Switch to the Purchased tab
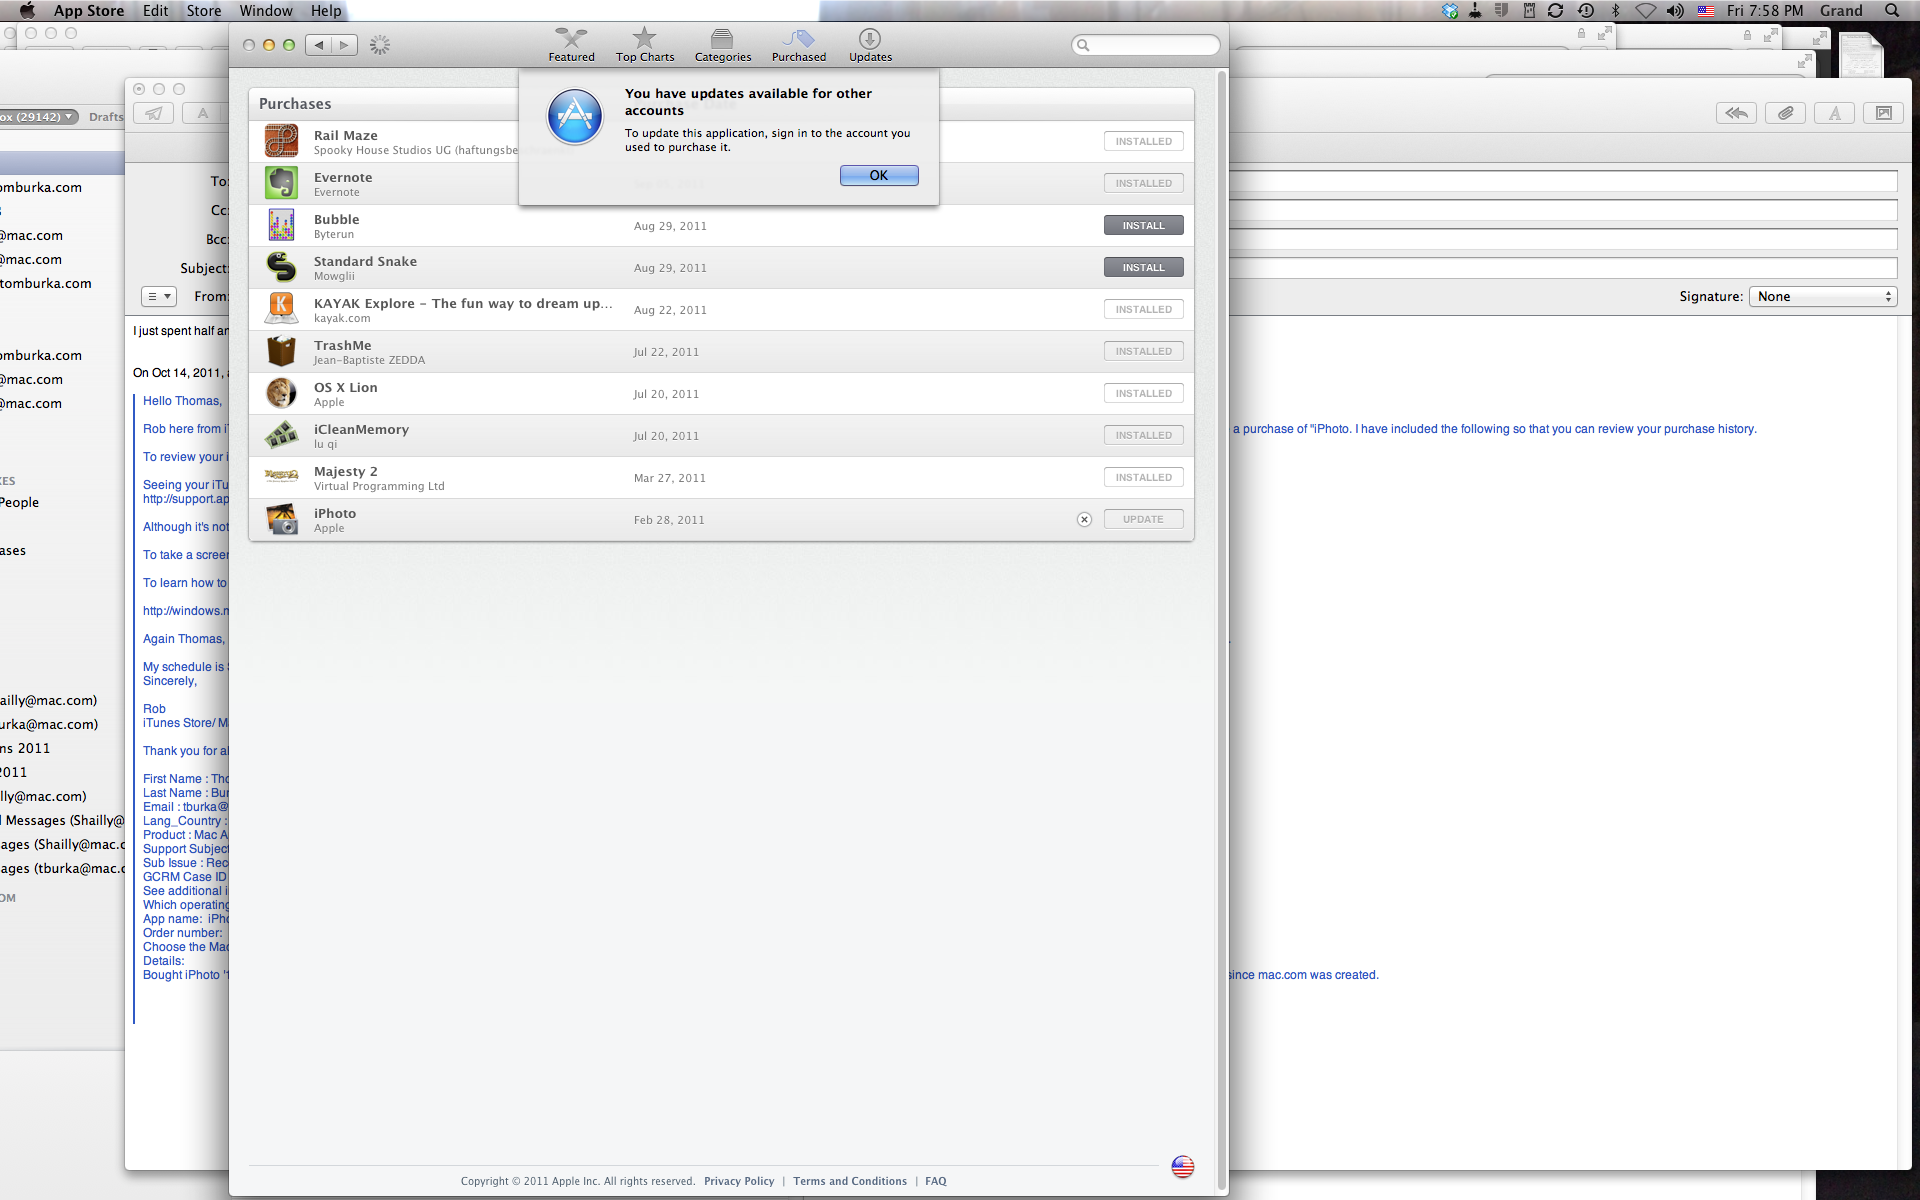Screen dimensions: 1920x1200 coord(798,44)
